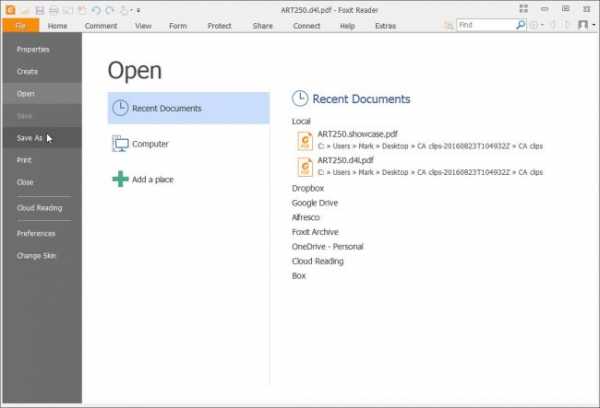
Task: Select Save As in File menu
Action: click(x=42, y=138)
